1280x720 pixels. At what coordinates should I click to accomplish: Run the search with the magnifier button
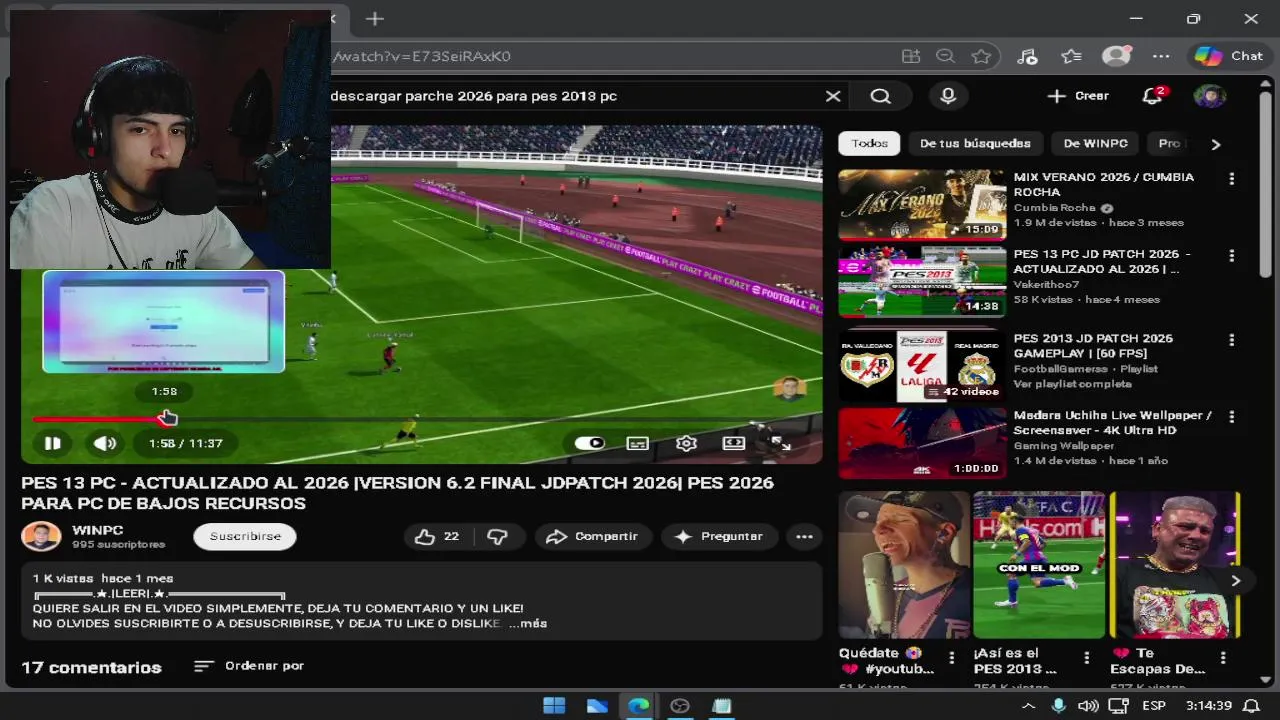[880, 96]
